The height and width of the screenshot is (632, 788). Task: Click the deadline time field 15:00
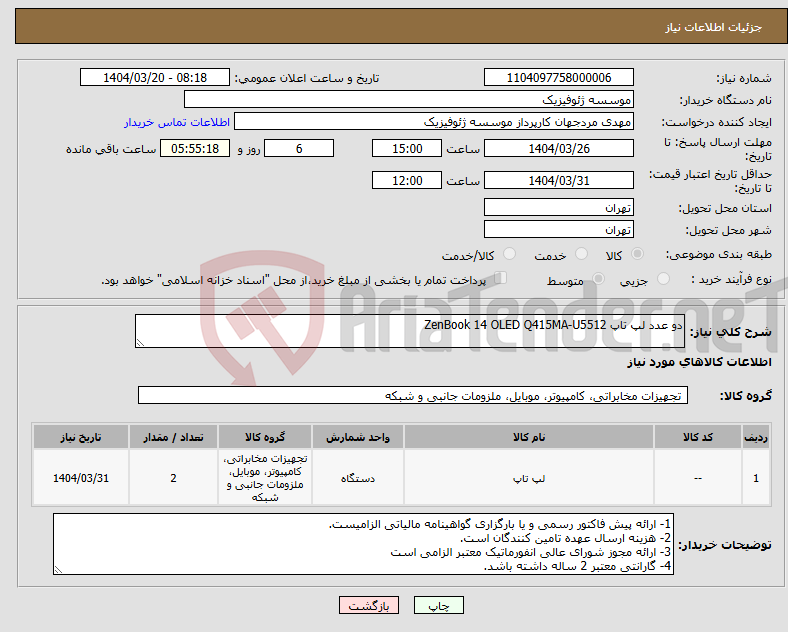tap(407, 148)
